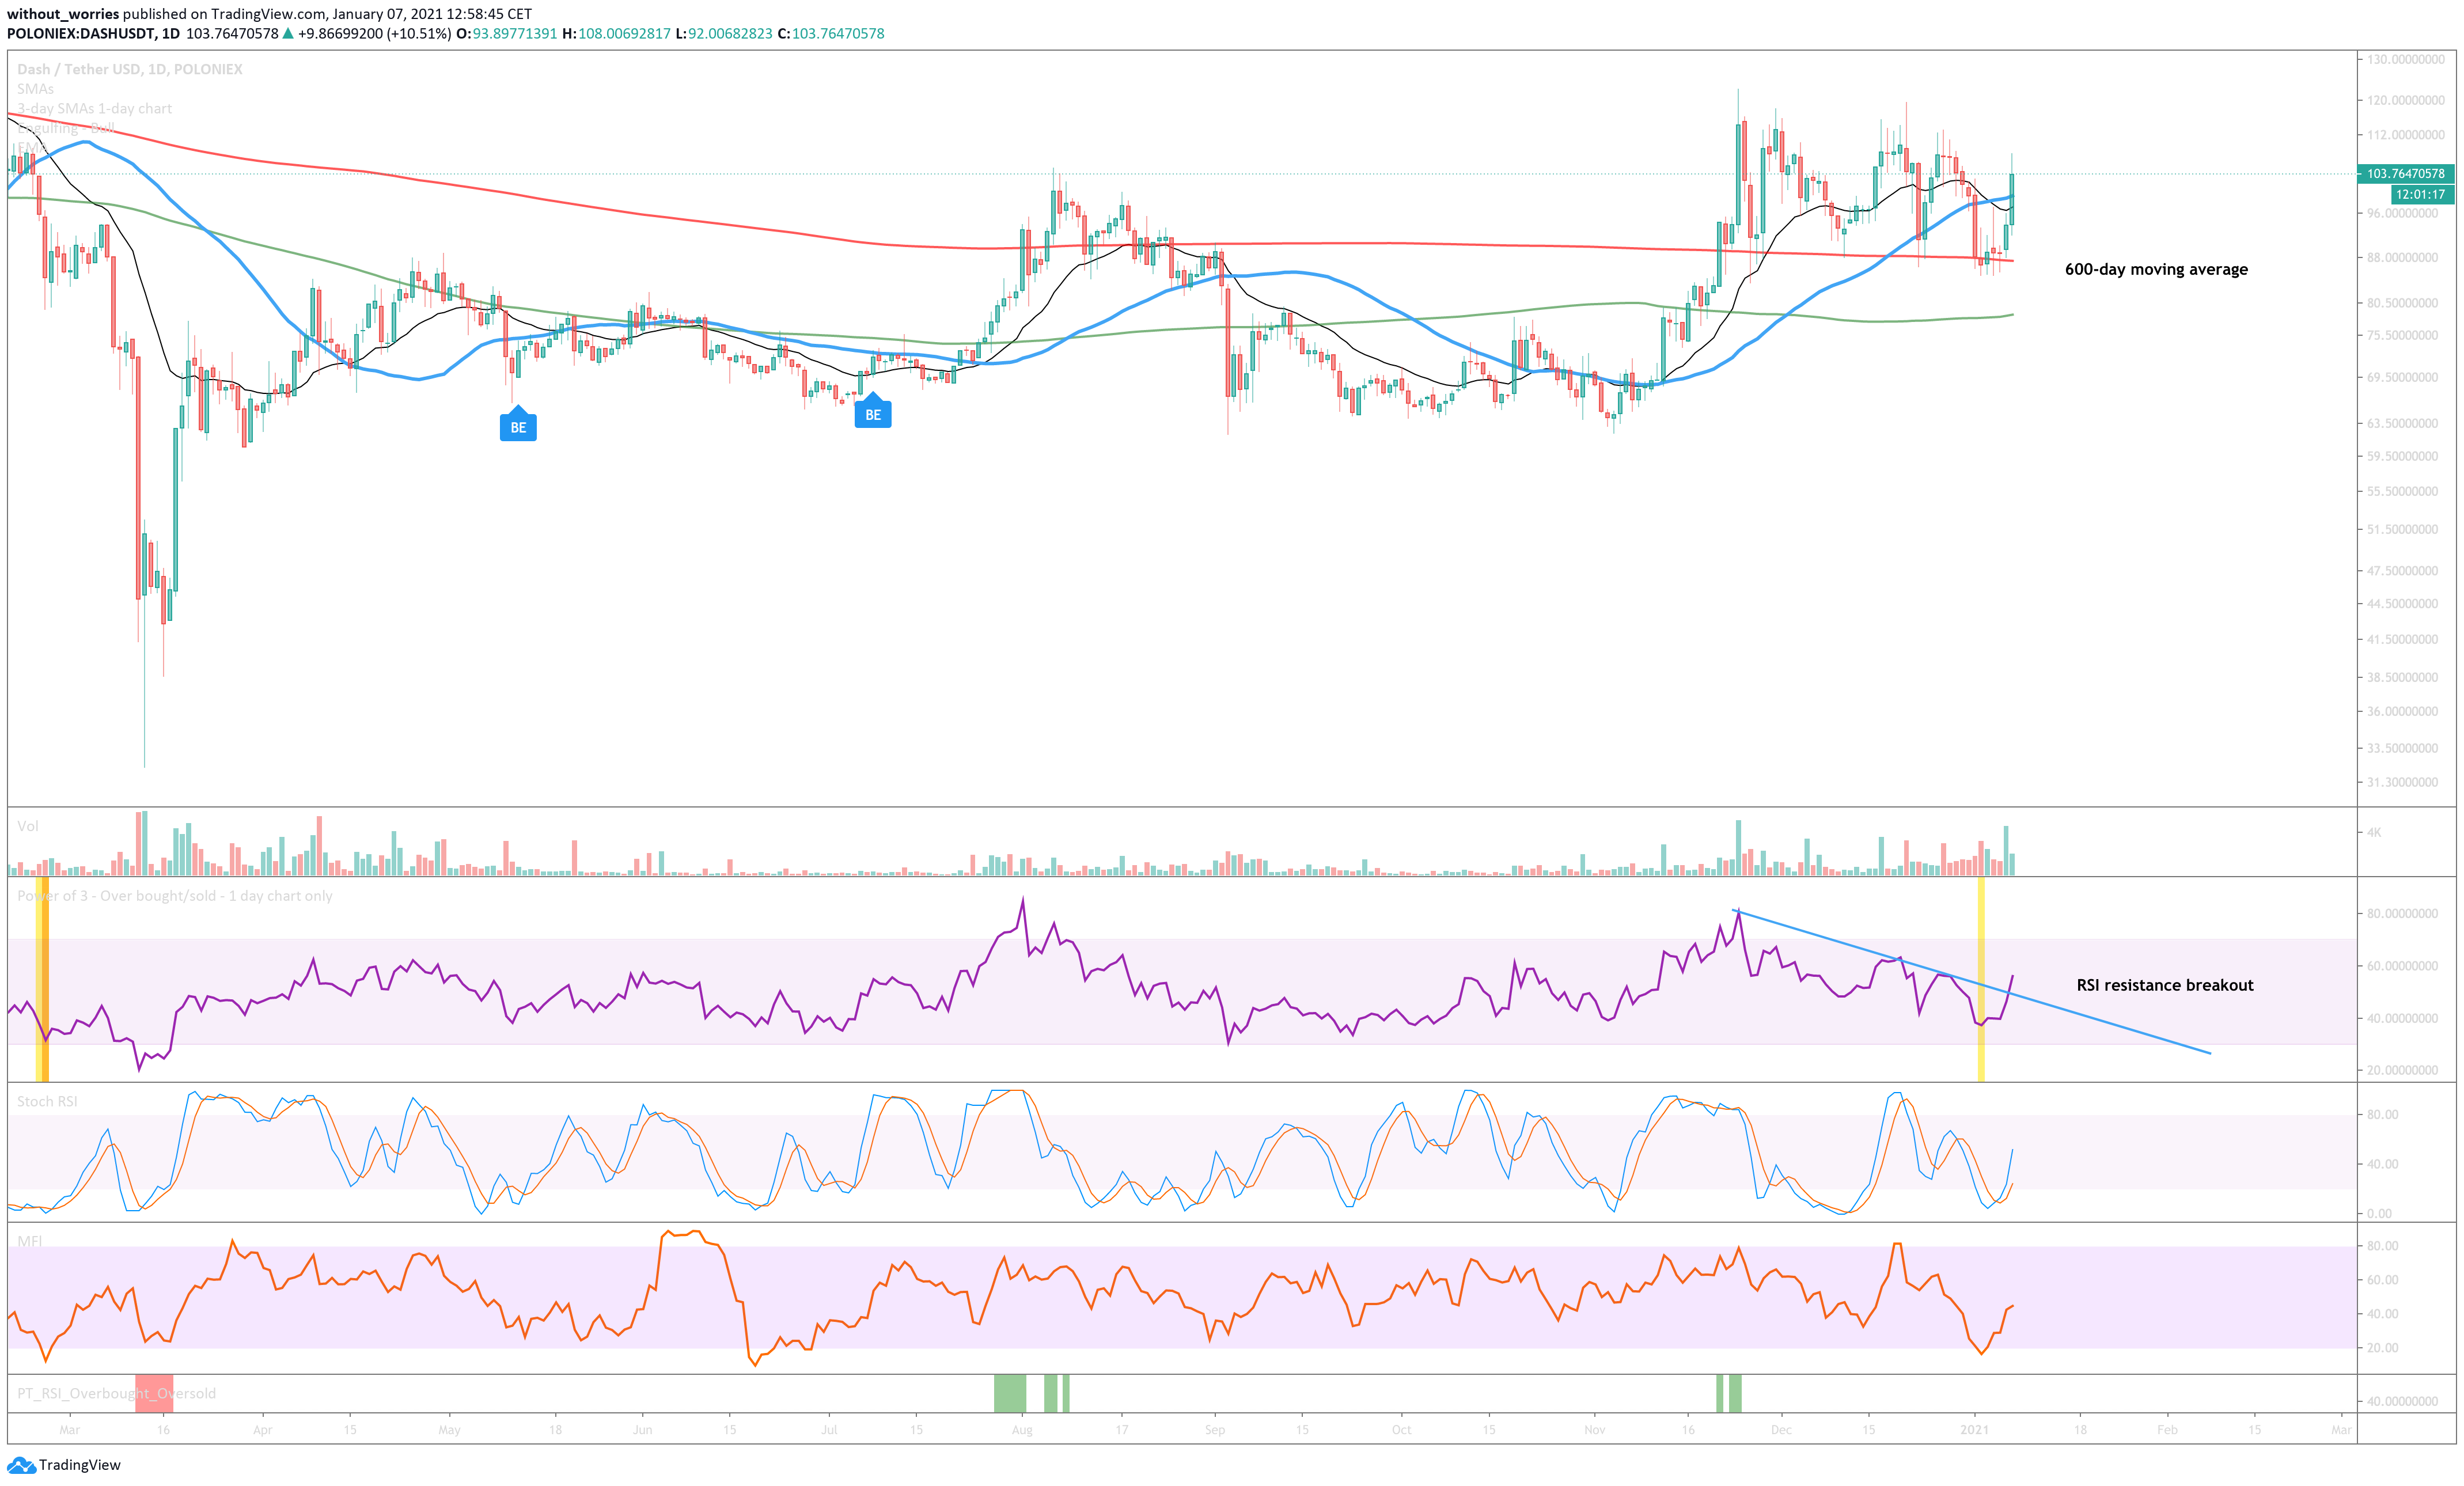Click the change value +9.86699200 (+10.51%)
The height and width of the screenshot is (1486, 2464).
click(x=375, y=34)
